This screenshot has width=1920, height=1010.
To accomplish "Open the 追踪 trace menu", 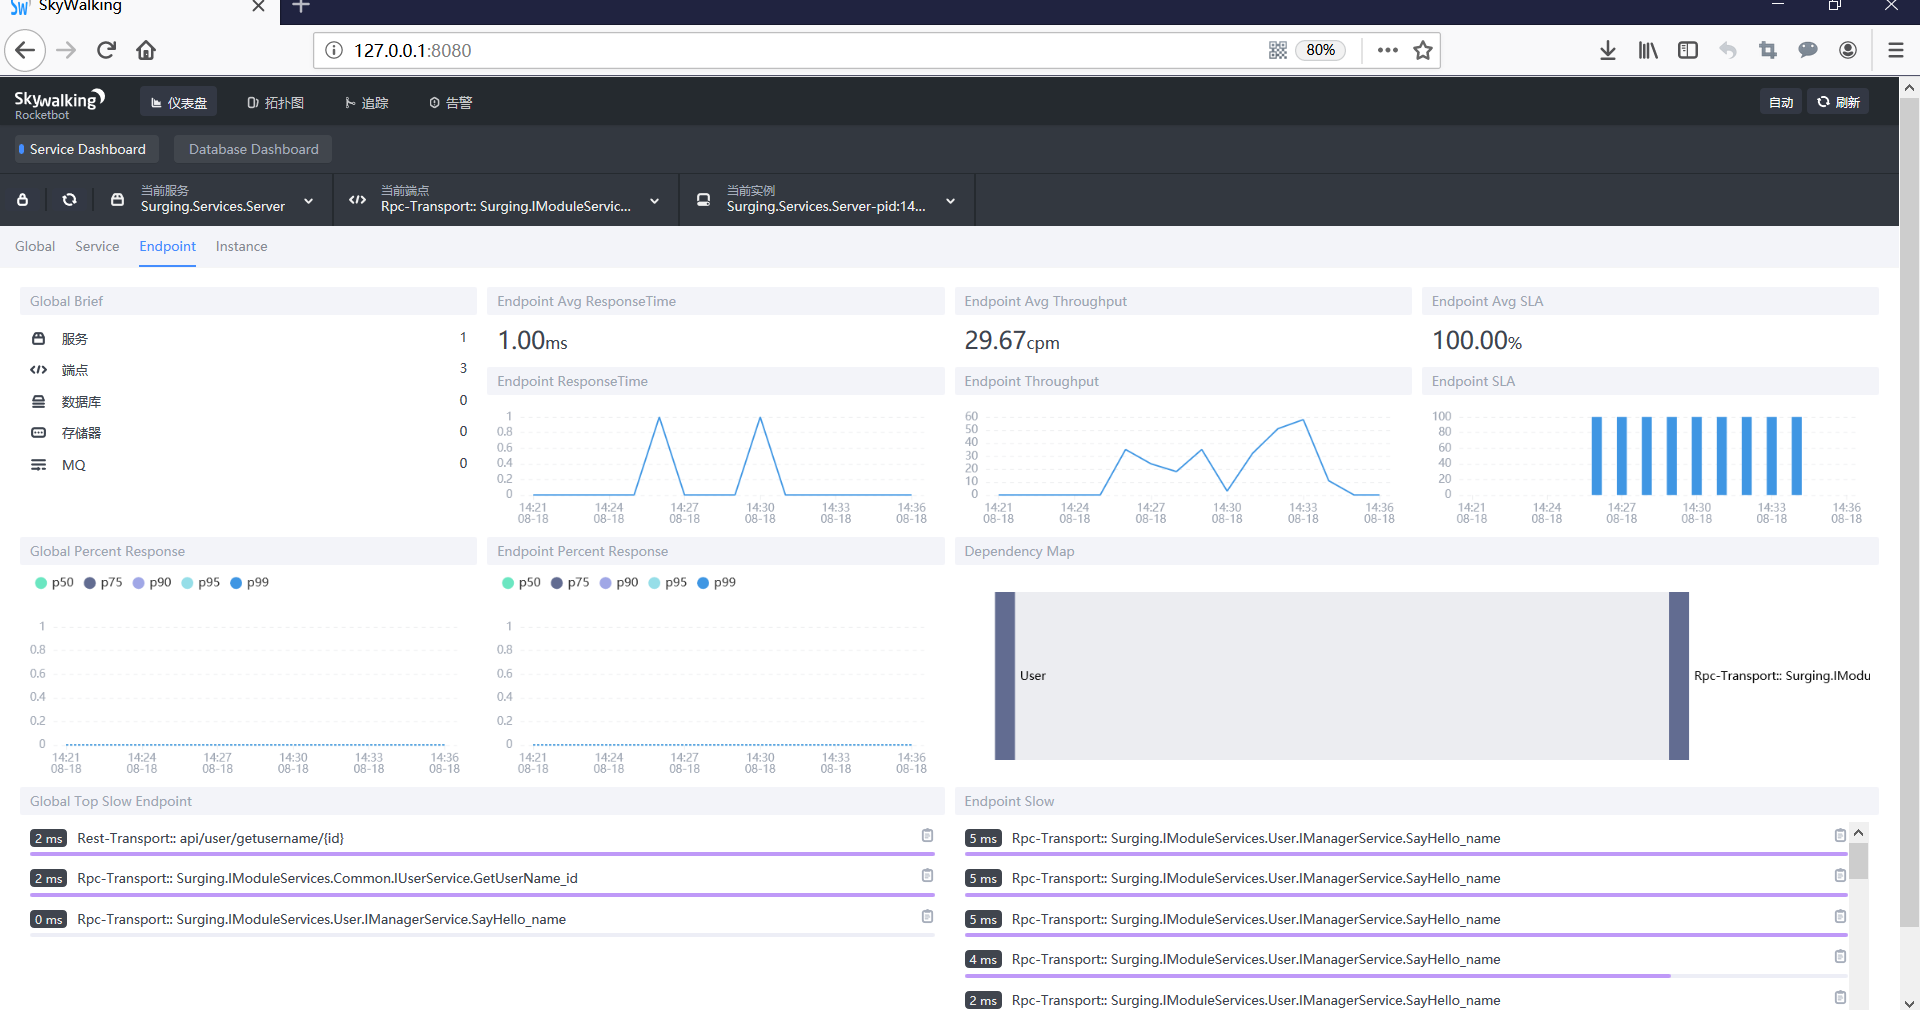I will click(x=366, y=102).
